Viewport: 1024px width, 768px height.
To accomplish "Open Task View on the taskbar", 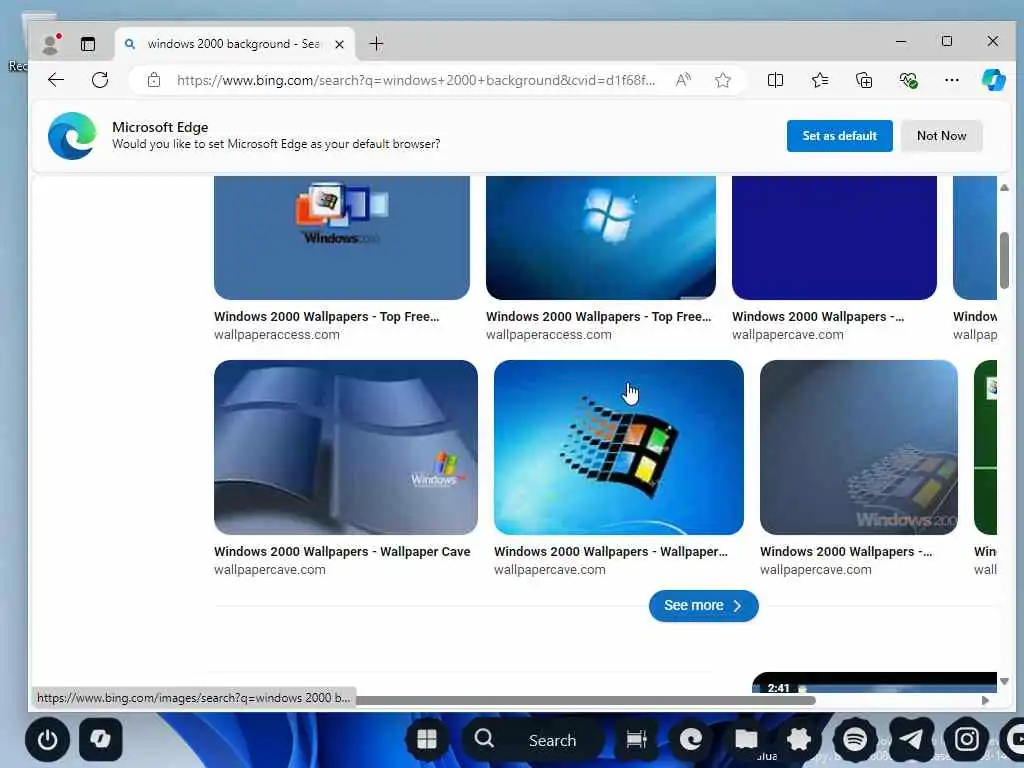I will point(636,739).
